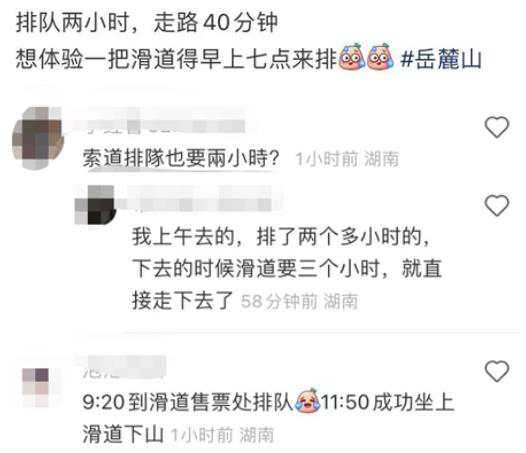Select the comment text 11:50成功坐上滑道下山
This screenshot has height=453, width=526.
click(268, 418)
